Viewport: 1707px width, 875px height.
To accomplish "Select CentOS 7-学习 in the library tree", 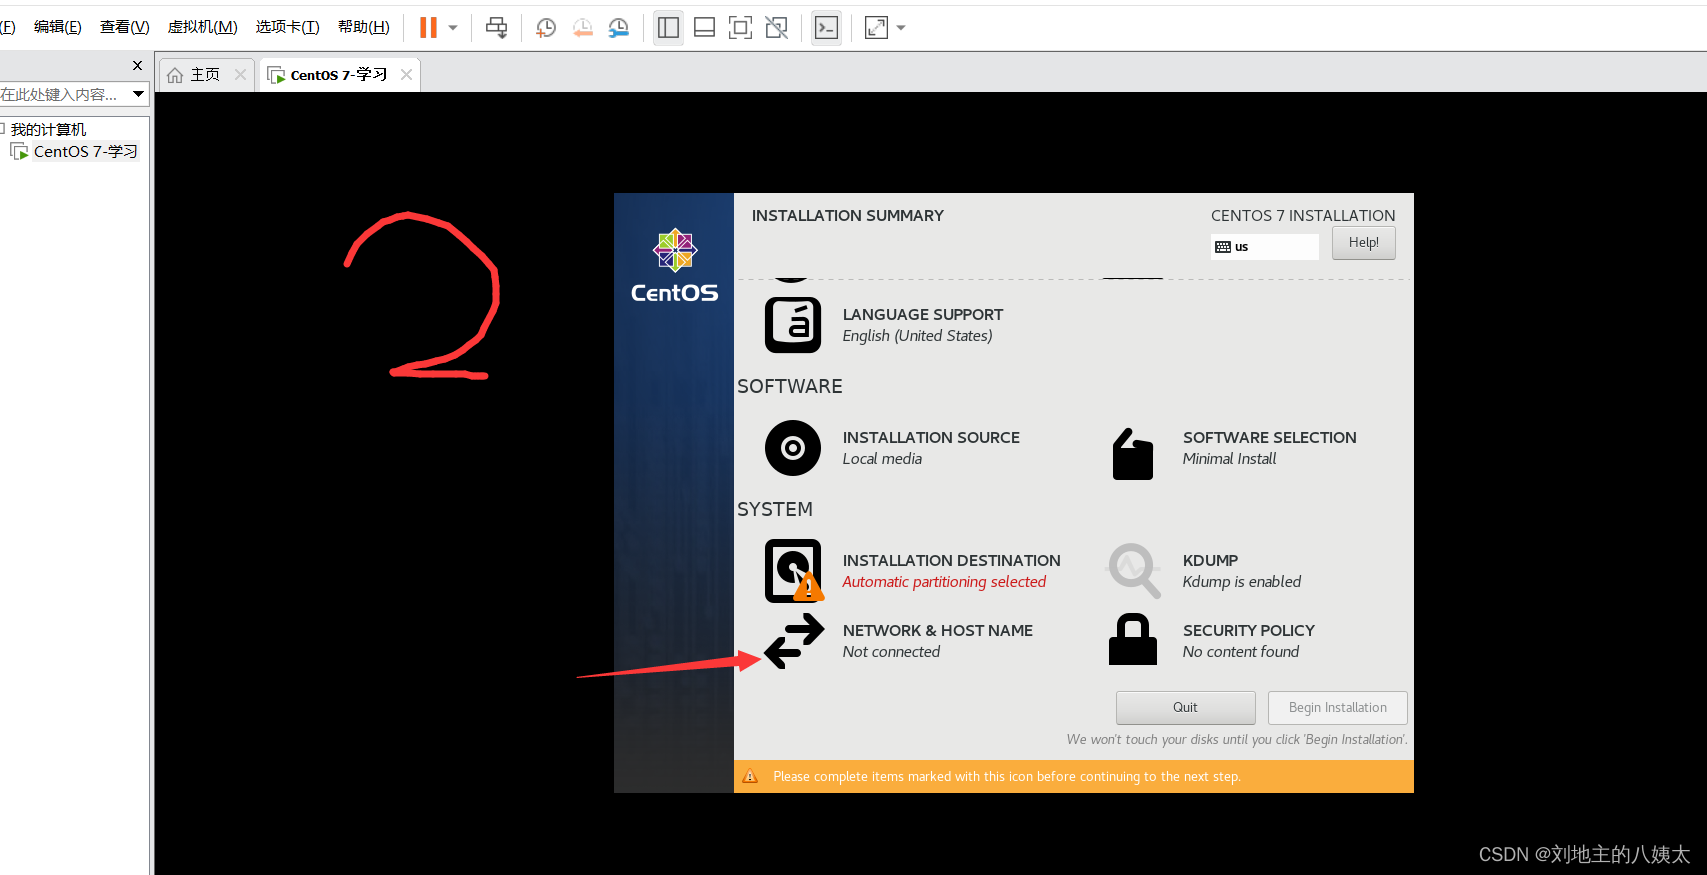I will pyautogui.click(x=85, y=151).
